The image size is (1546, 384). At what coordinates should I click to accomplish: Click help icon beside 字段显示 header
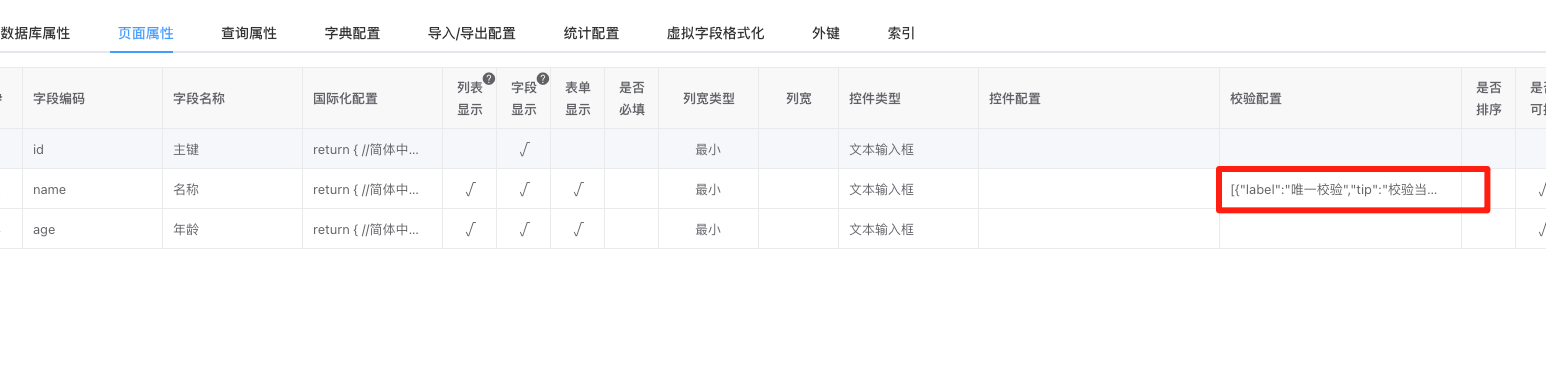(x=543, y=79)
